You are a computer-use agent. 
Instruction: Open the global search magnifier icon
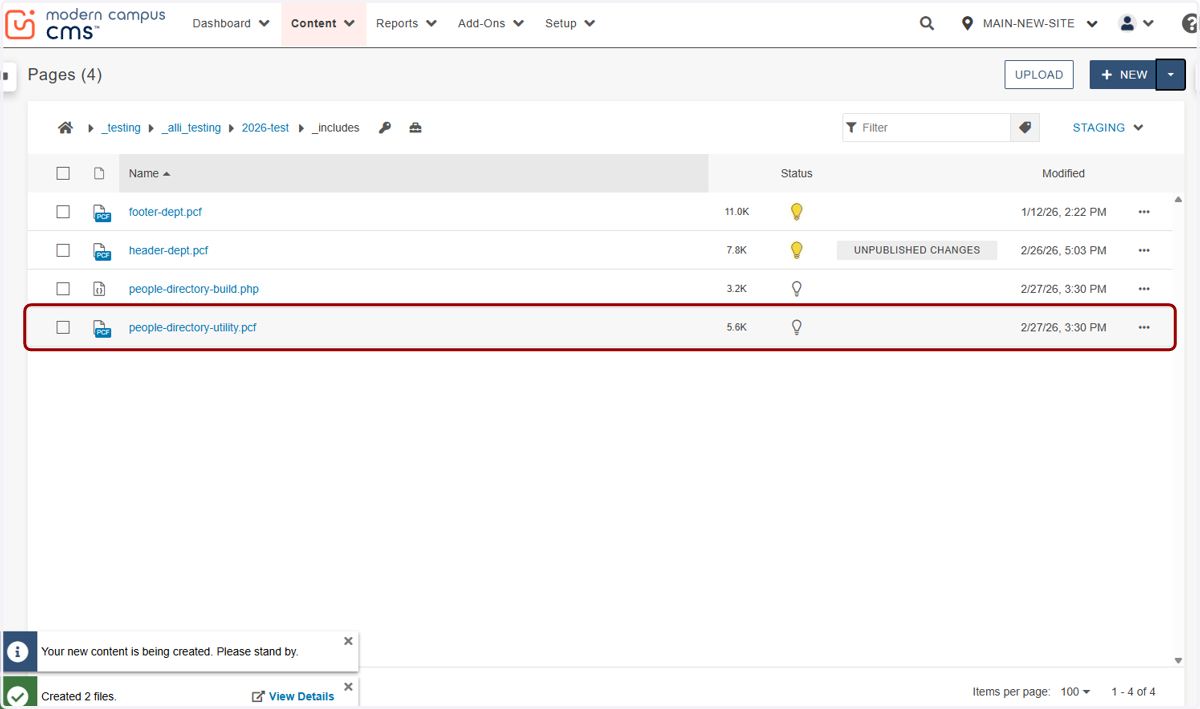pos(927,23)
